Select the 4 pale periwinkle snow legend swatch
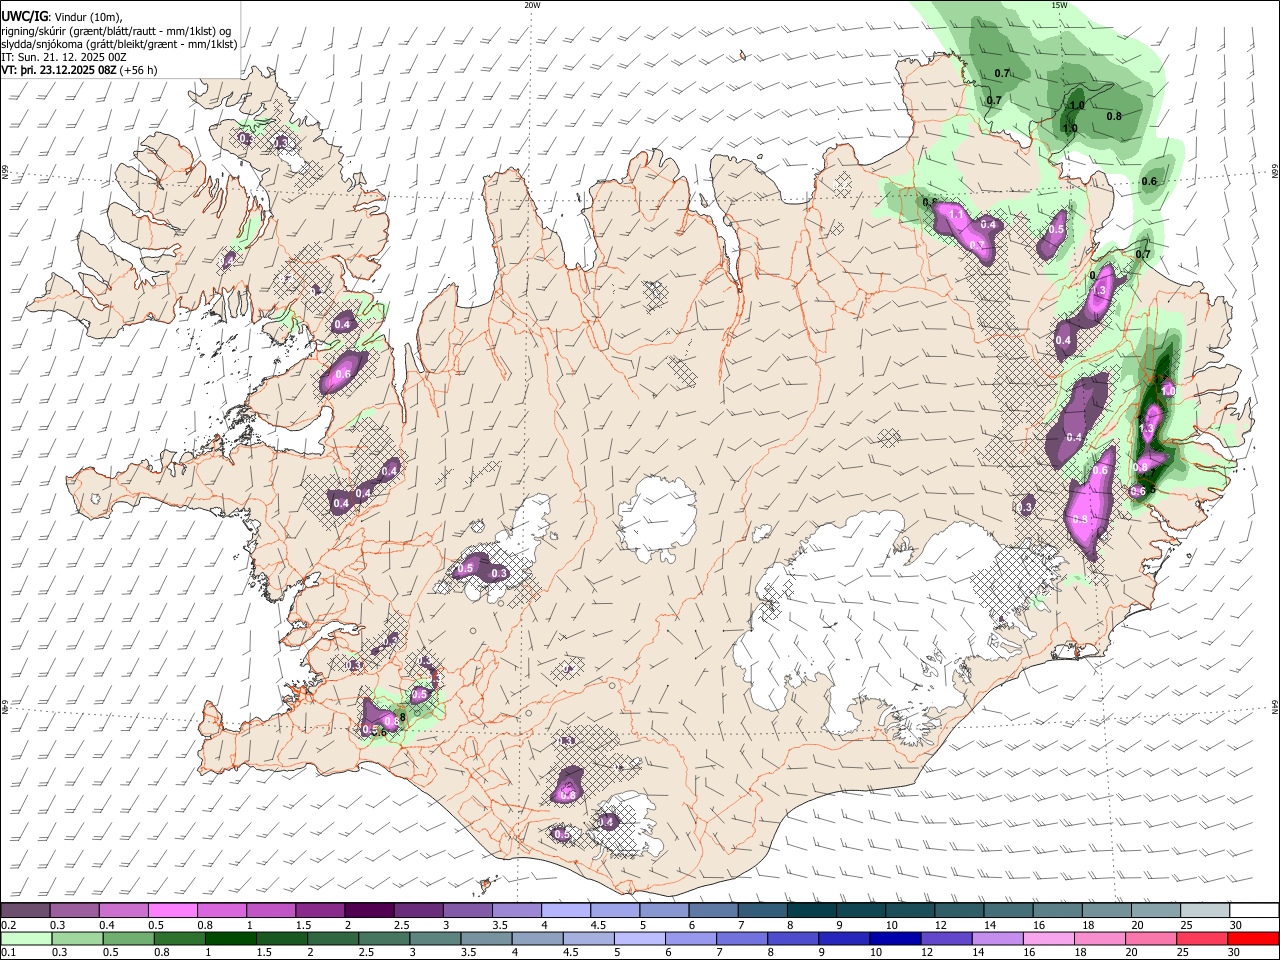The image size is (1280, 960). (x=565, y=911)
